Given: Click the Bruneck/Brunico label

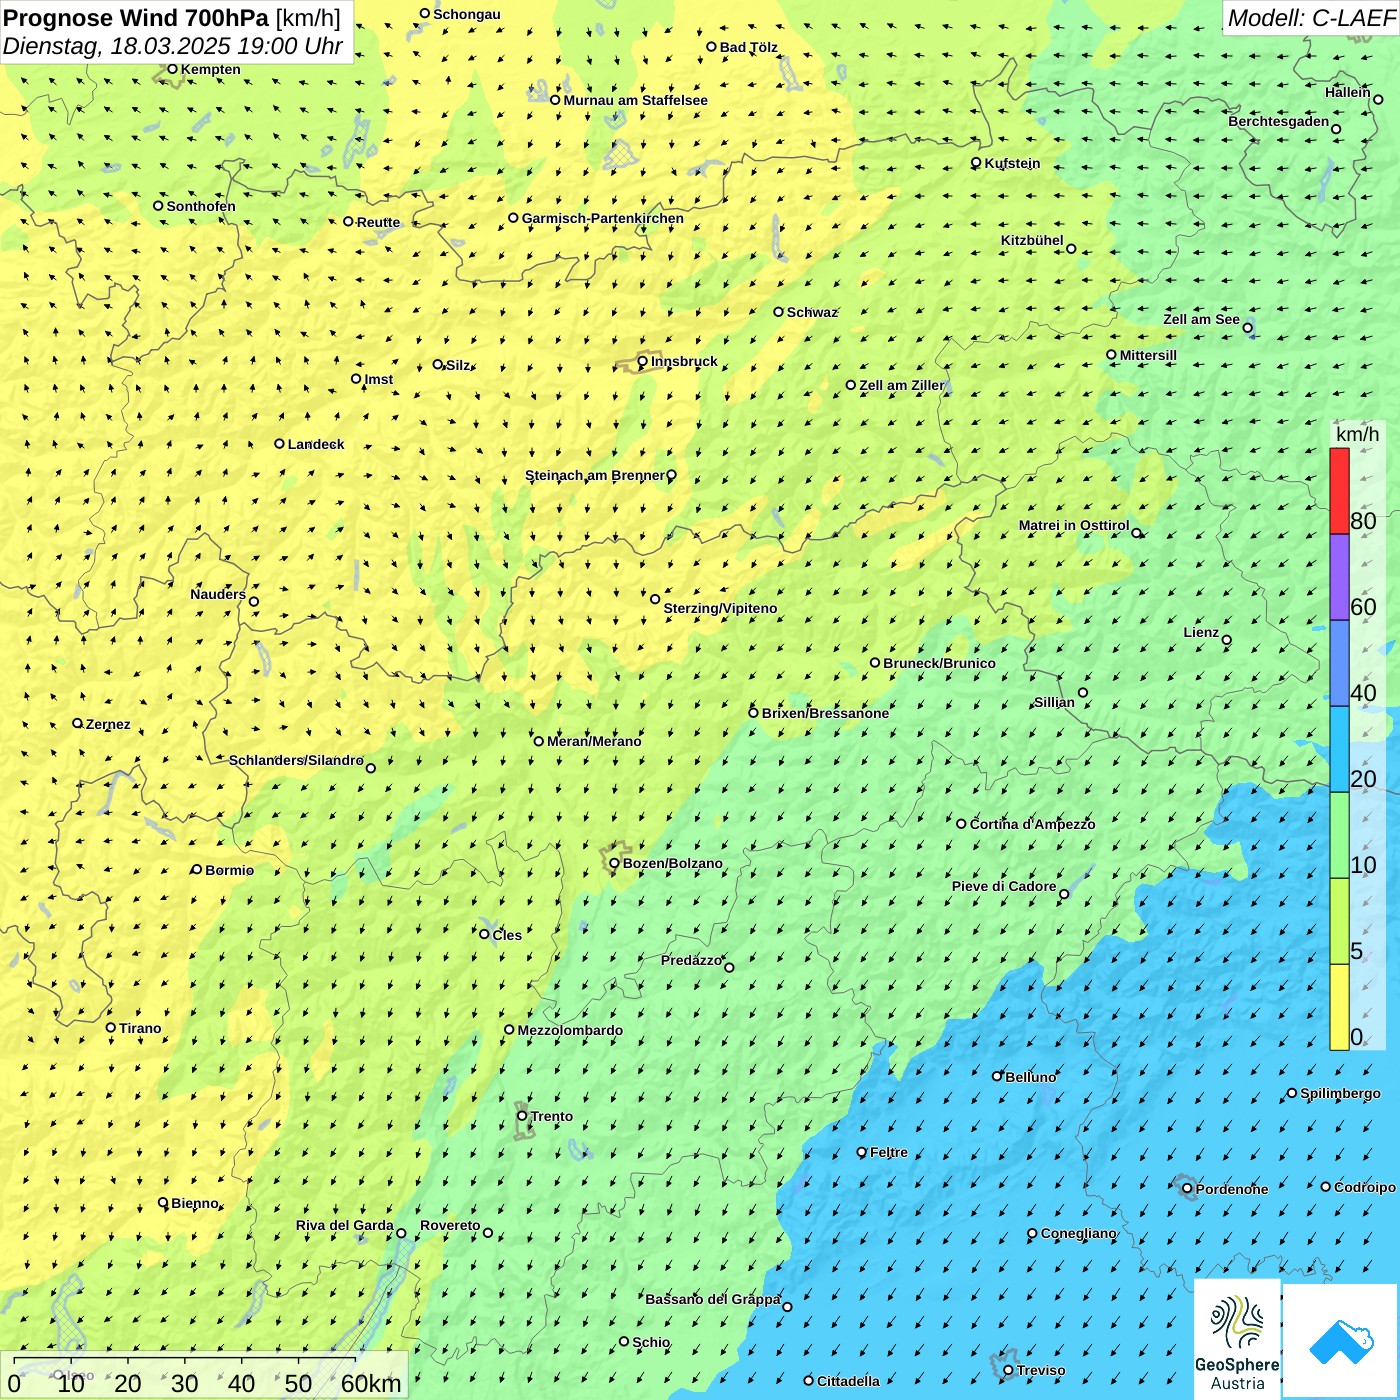Looking at the screenshot, I should click(x=939, y=663).
